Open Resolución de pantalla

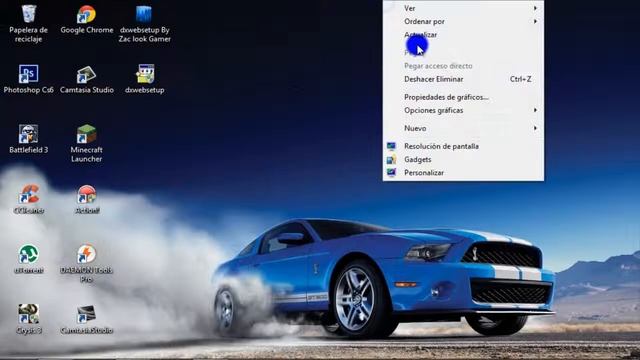(x=463, y=146)
